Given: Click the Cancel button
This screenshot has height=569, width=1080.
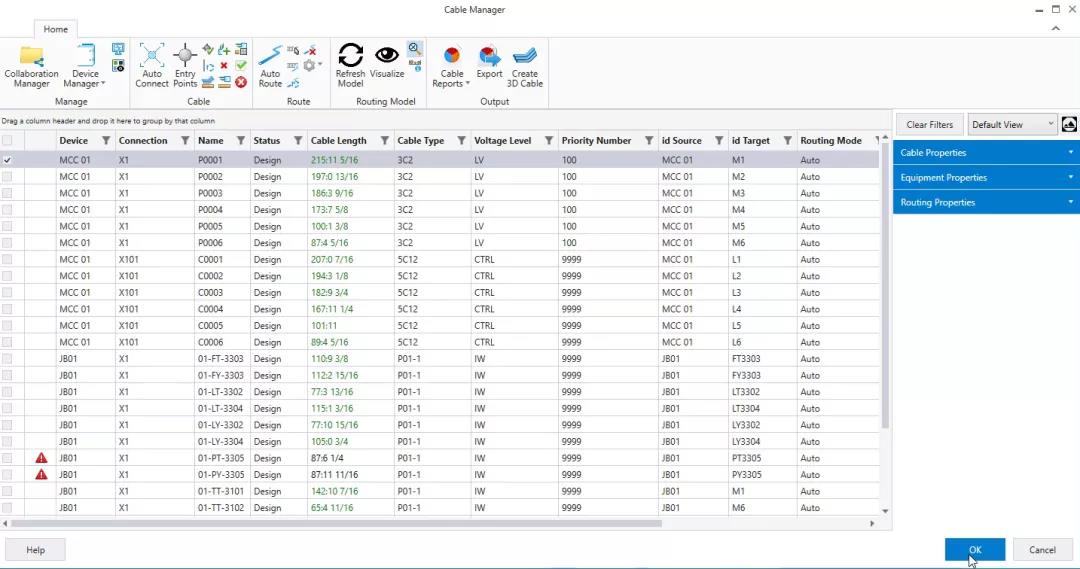Looking at the screenshot, I should pyautogui.click(x=1042, y=550).
